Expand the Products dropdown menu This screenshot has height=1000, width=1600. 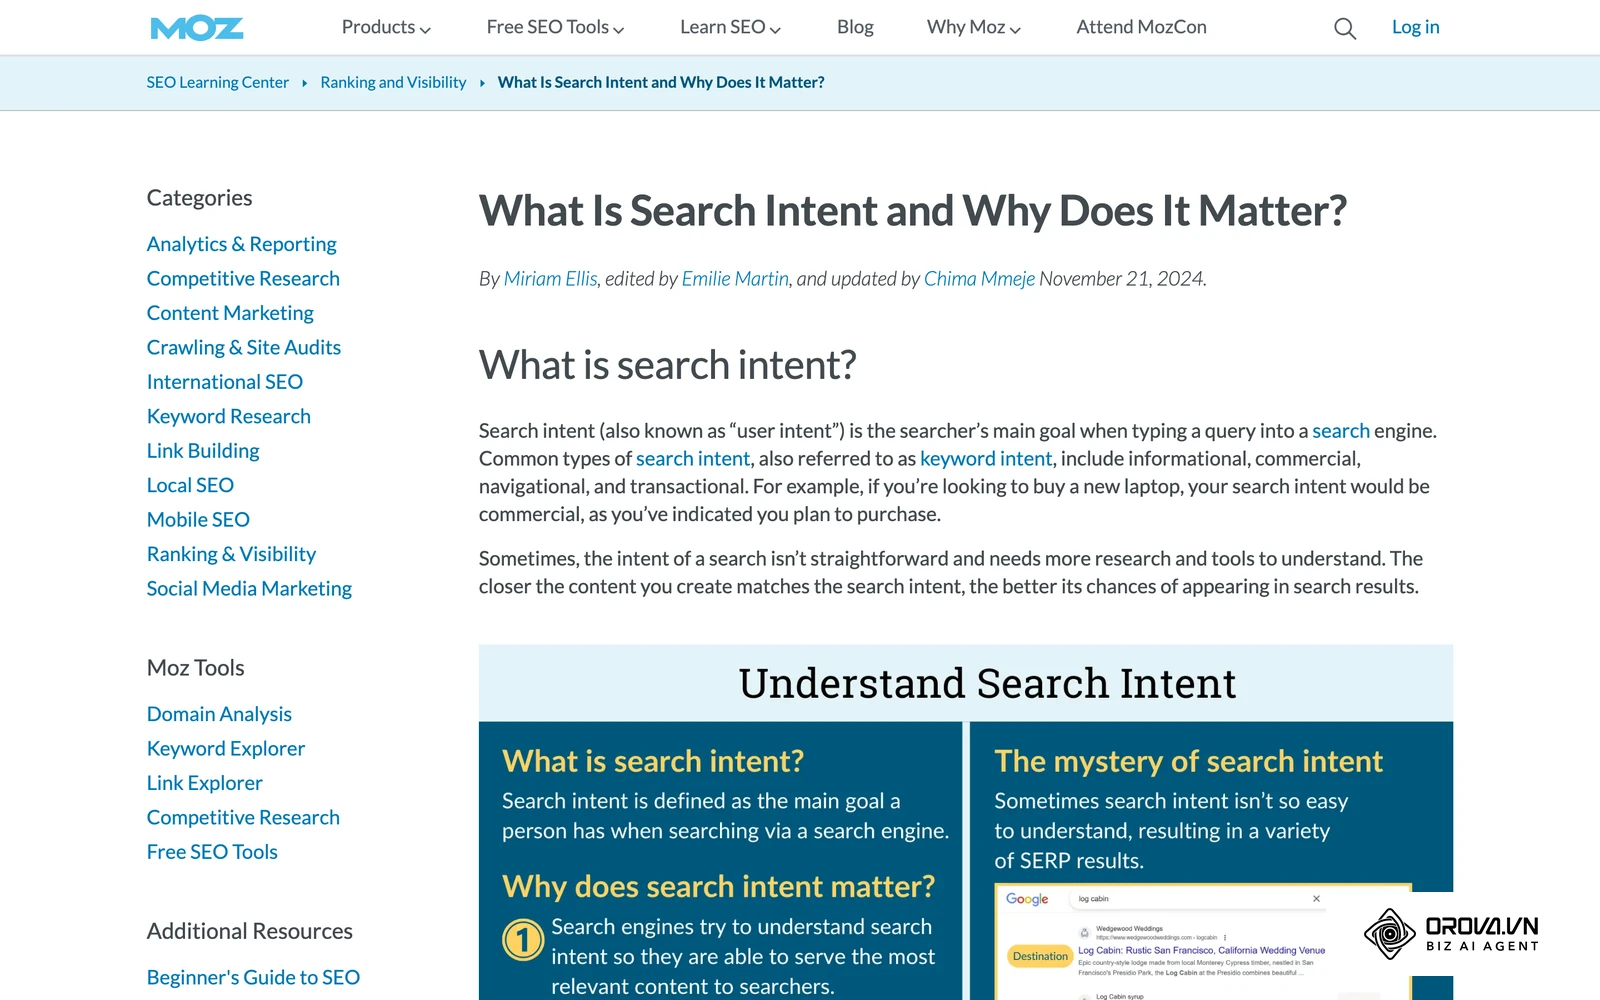[x=386, y=27]
